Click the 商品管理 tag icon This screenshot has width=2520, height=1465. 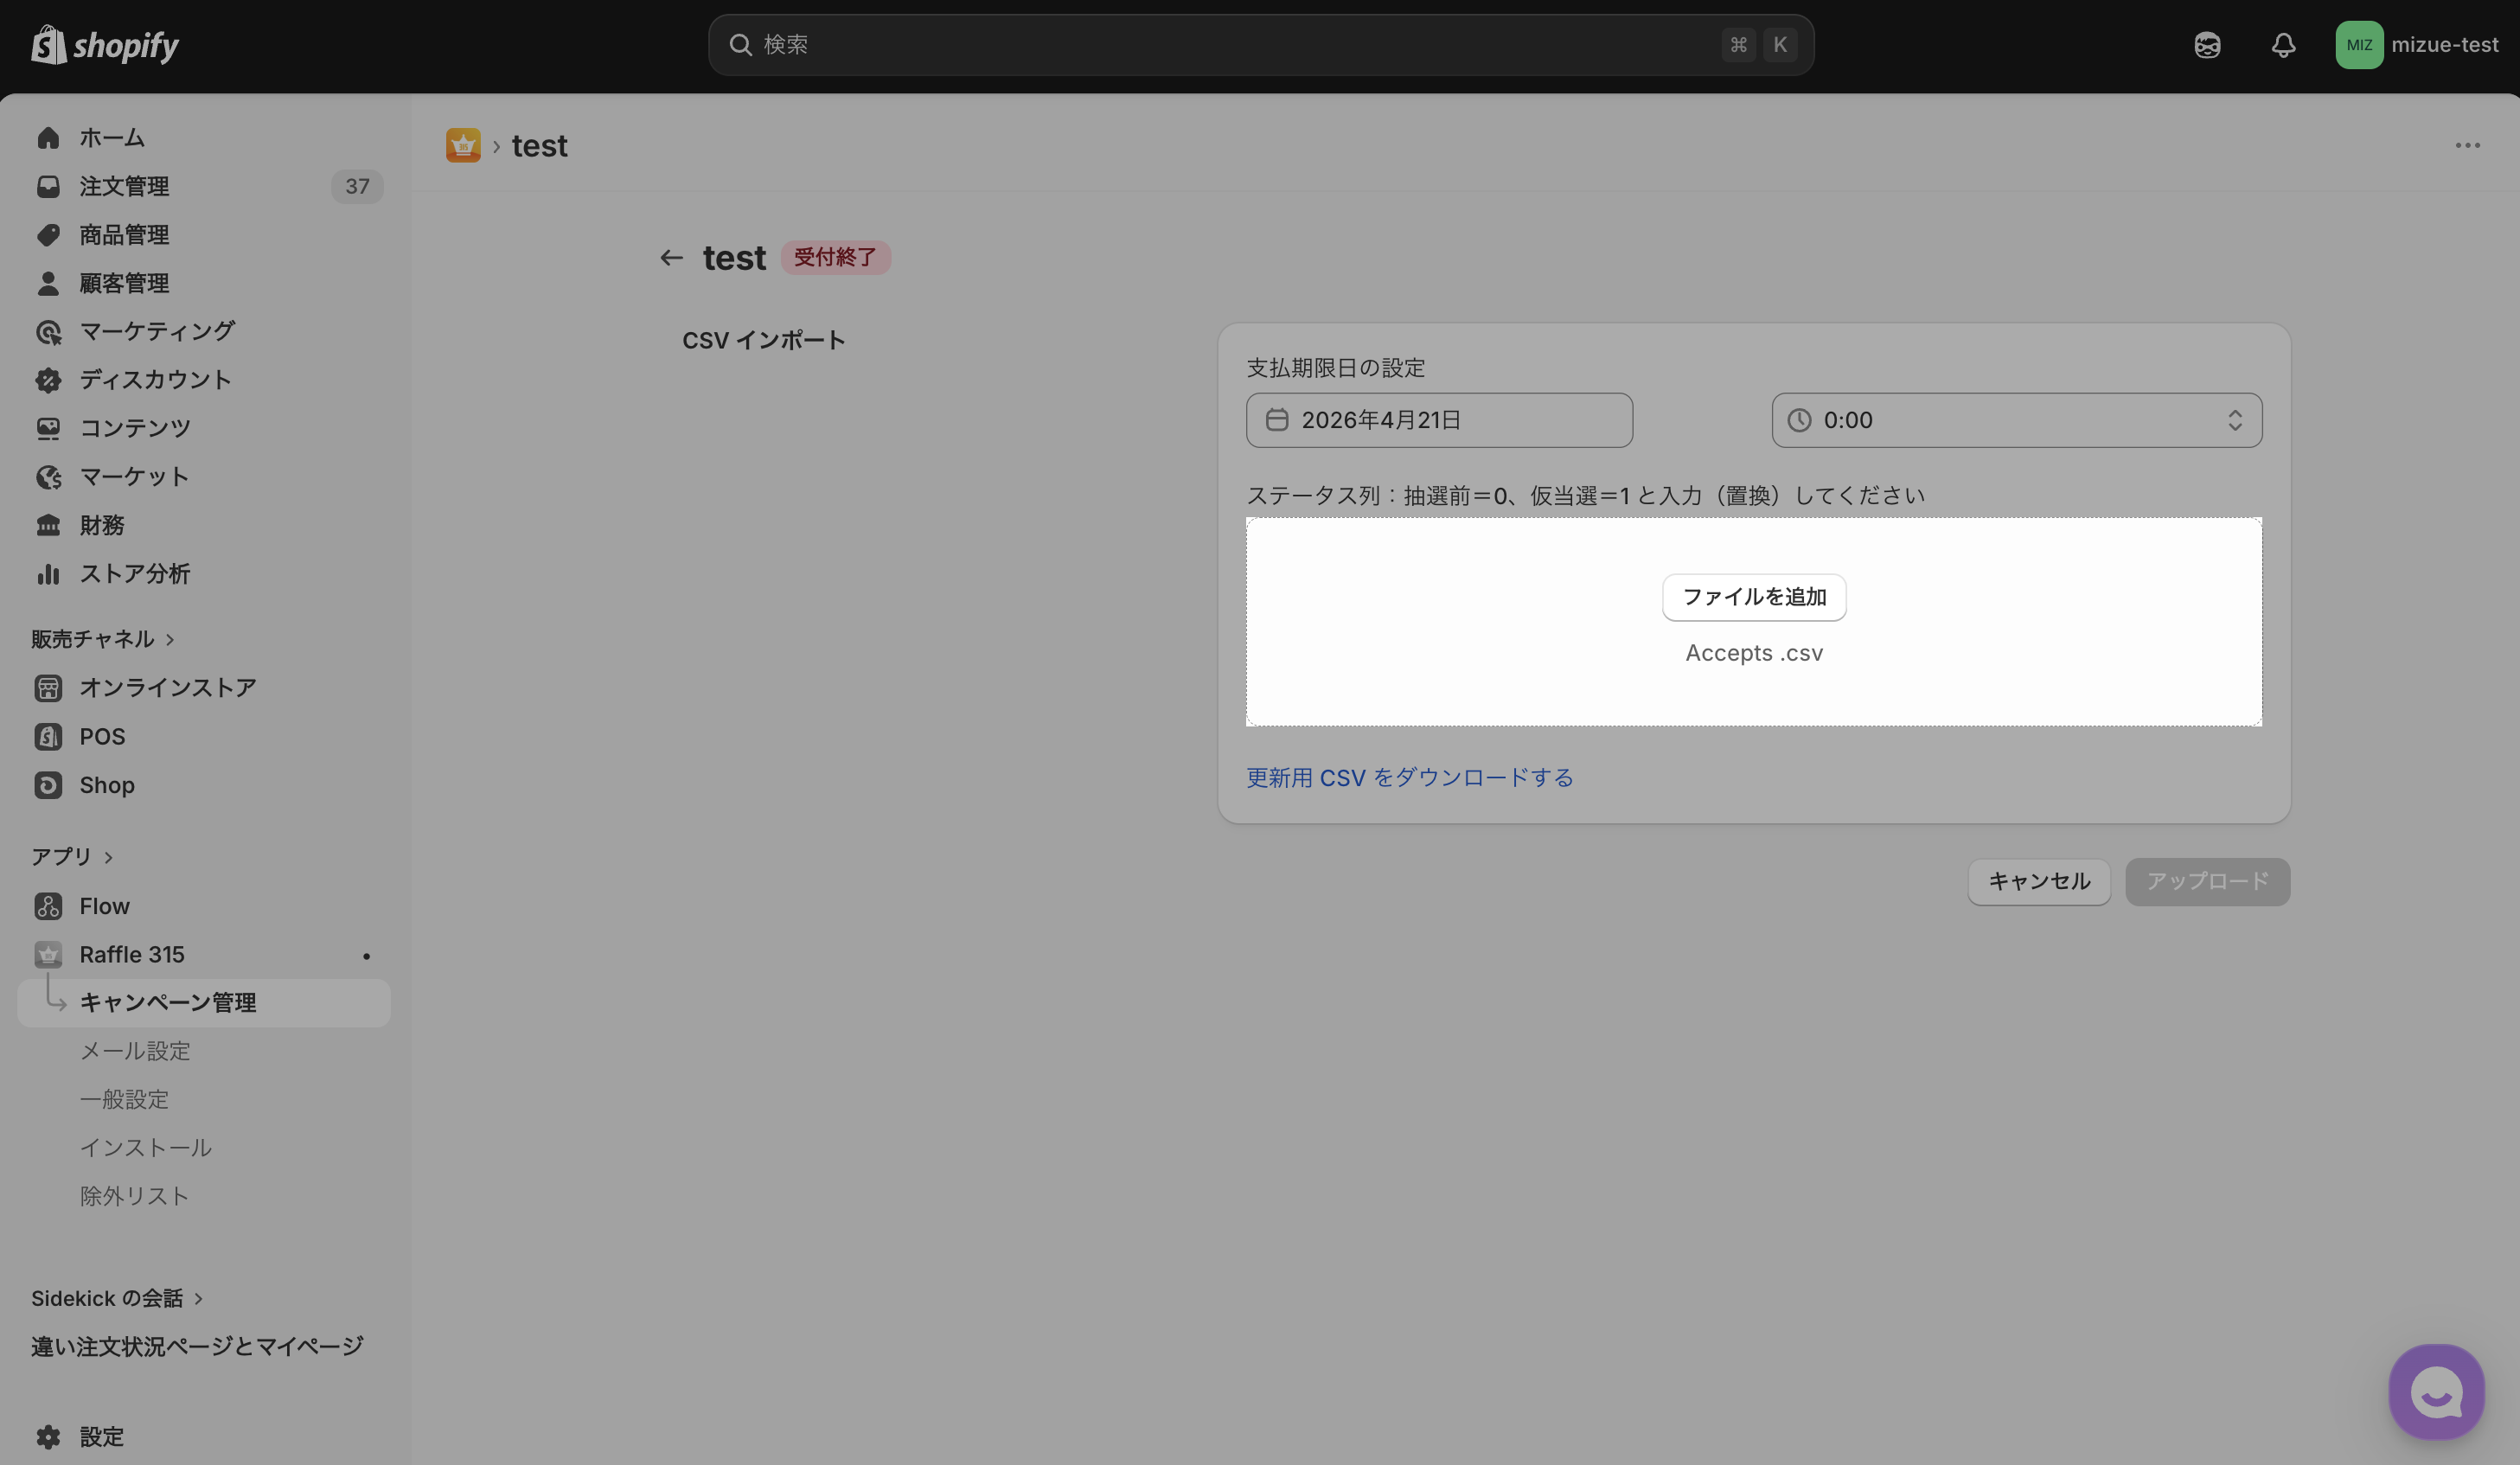point(48,235)
